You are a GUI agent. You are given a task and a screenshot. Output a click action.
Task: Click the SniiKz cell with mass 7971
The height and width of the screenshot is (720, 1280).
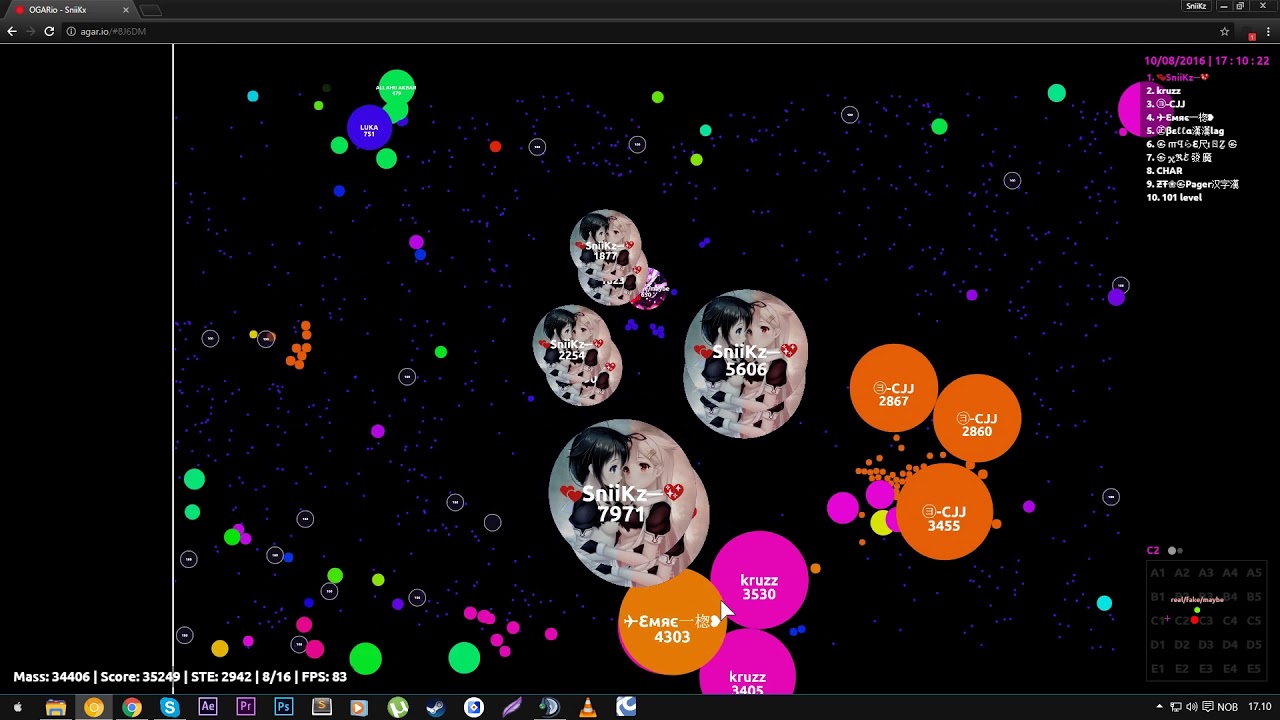tap(628, 503)
